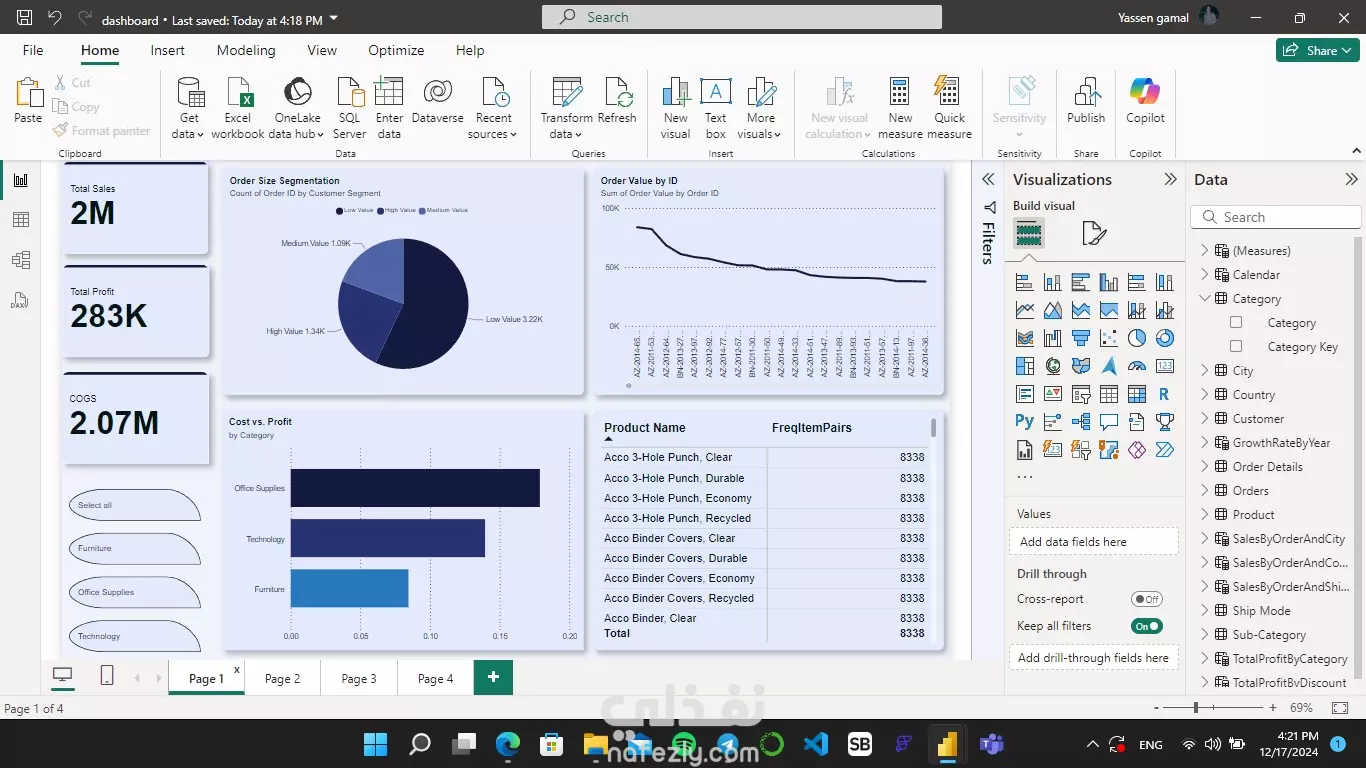Insert a New visual

click(676, 108)
